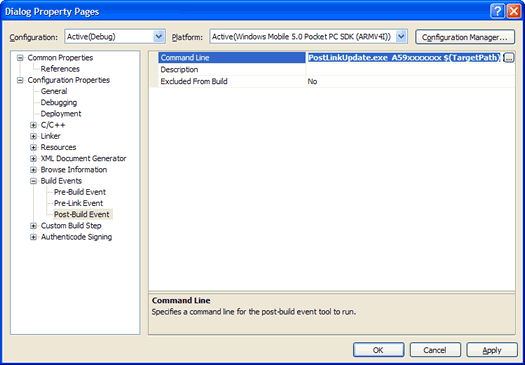The height and width of the screenshot is (365, 525).
Task: Expand the XML Document Generator node
Action: pyautogui.click(x=33, y=159)
